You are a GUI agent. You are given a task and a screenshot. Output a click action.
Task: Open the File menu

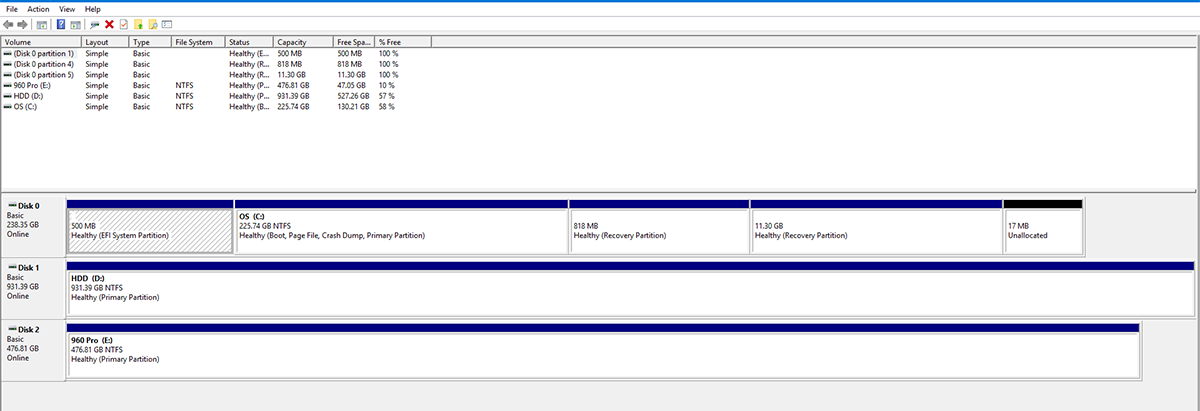(x=12, y=8)
